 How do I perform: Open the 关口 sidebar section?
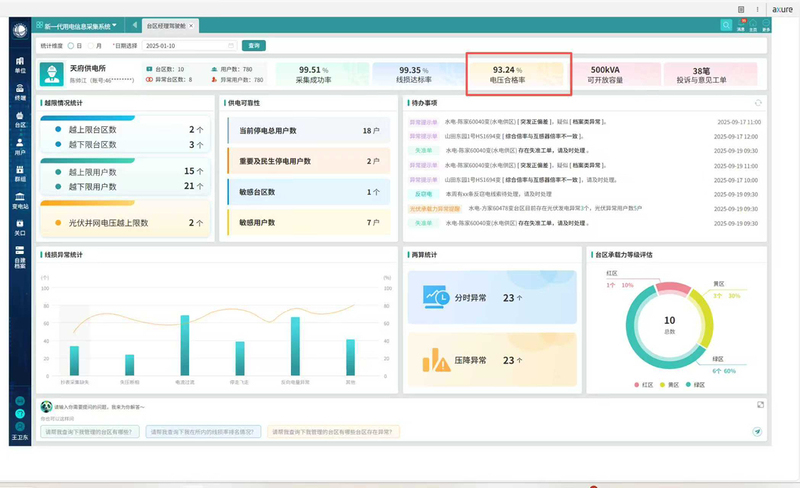pos(20,228)
